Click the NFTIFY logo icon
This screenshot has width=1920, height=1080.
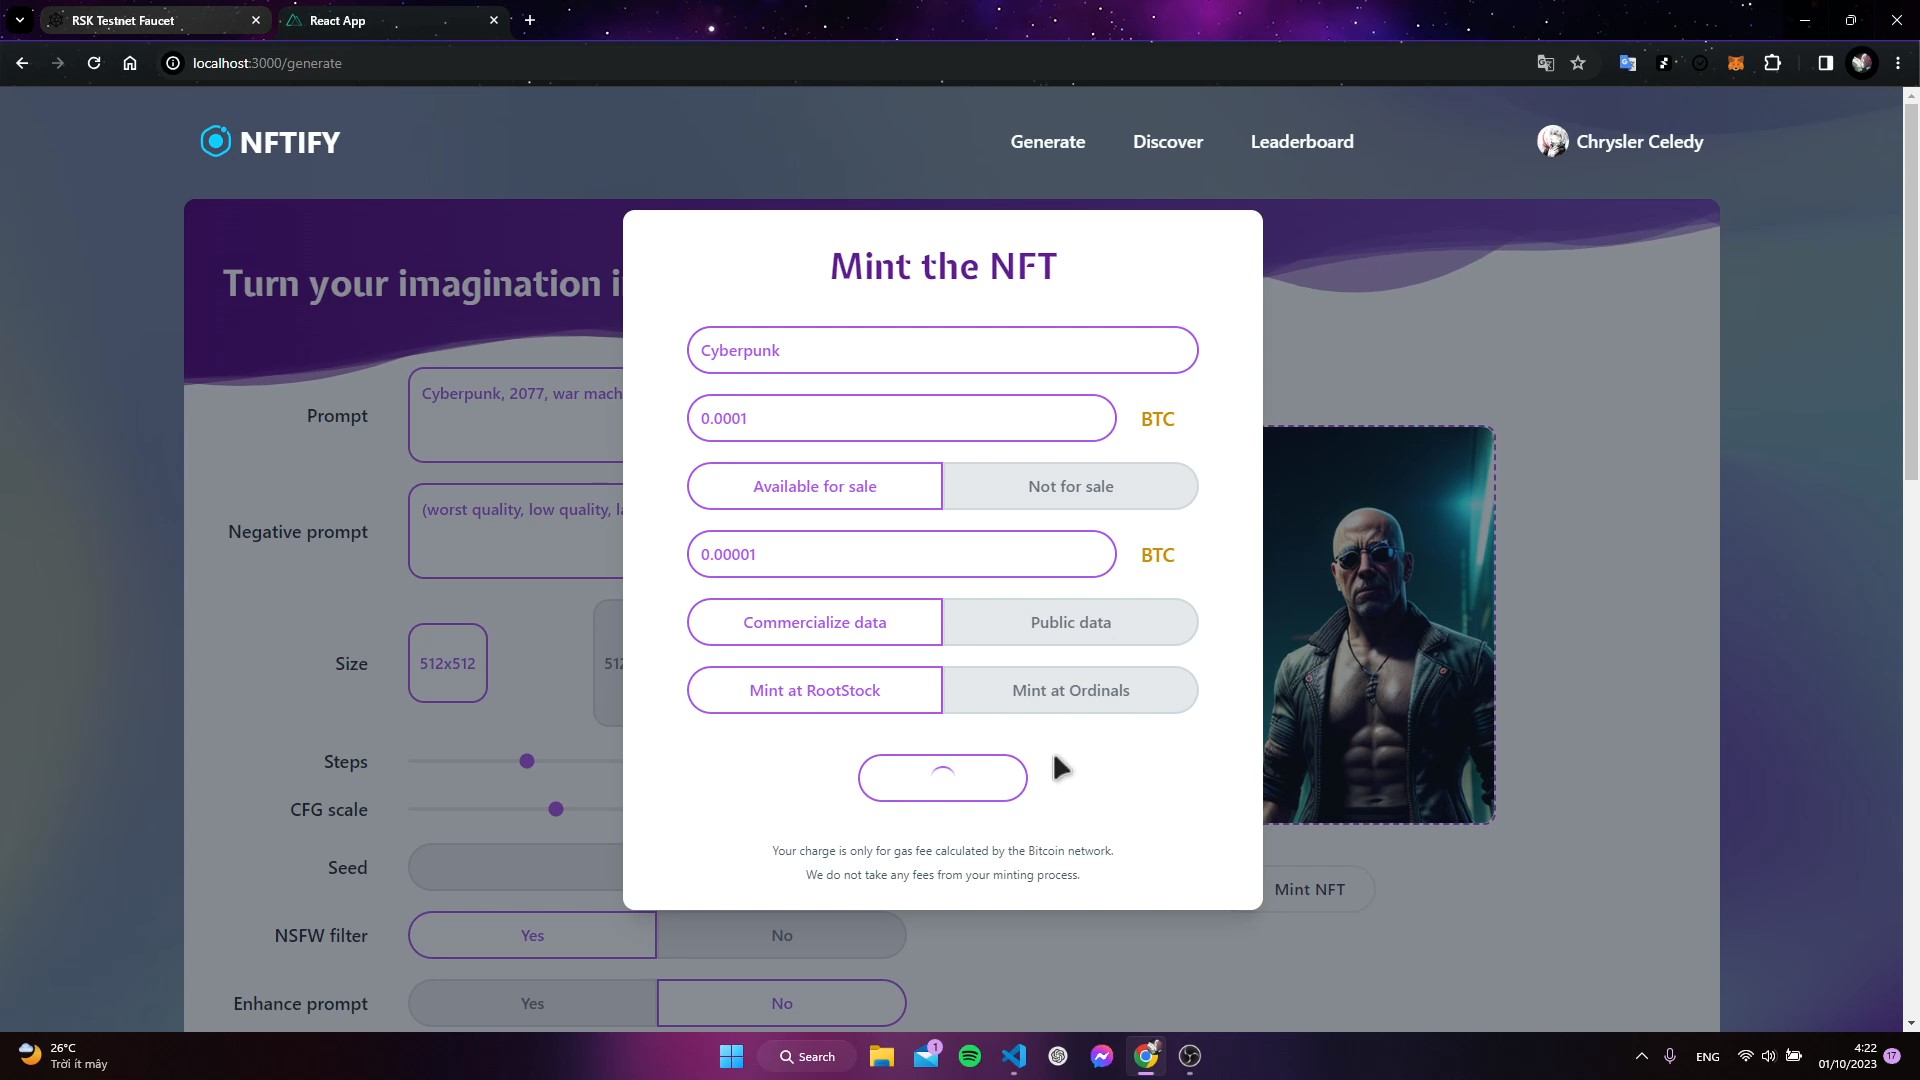[215, 142]
